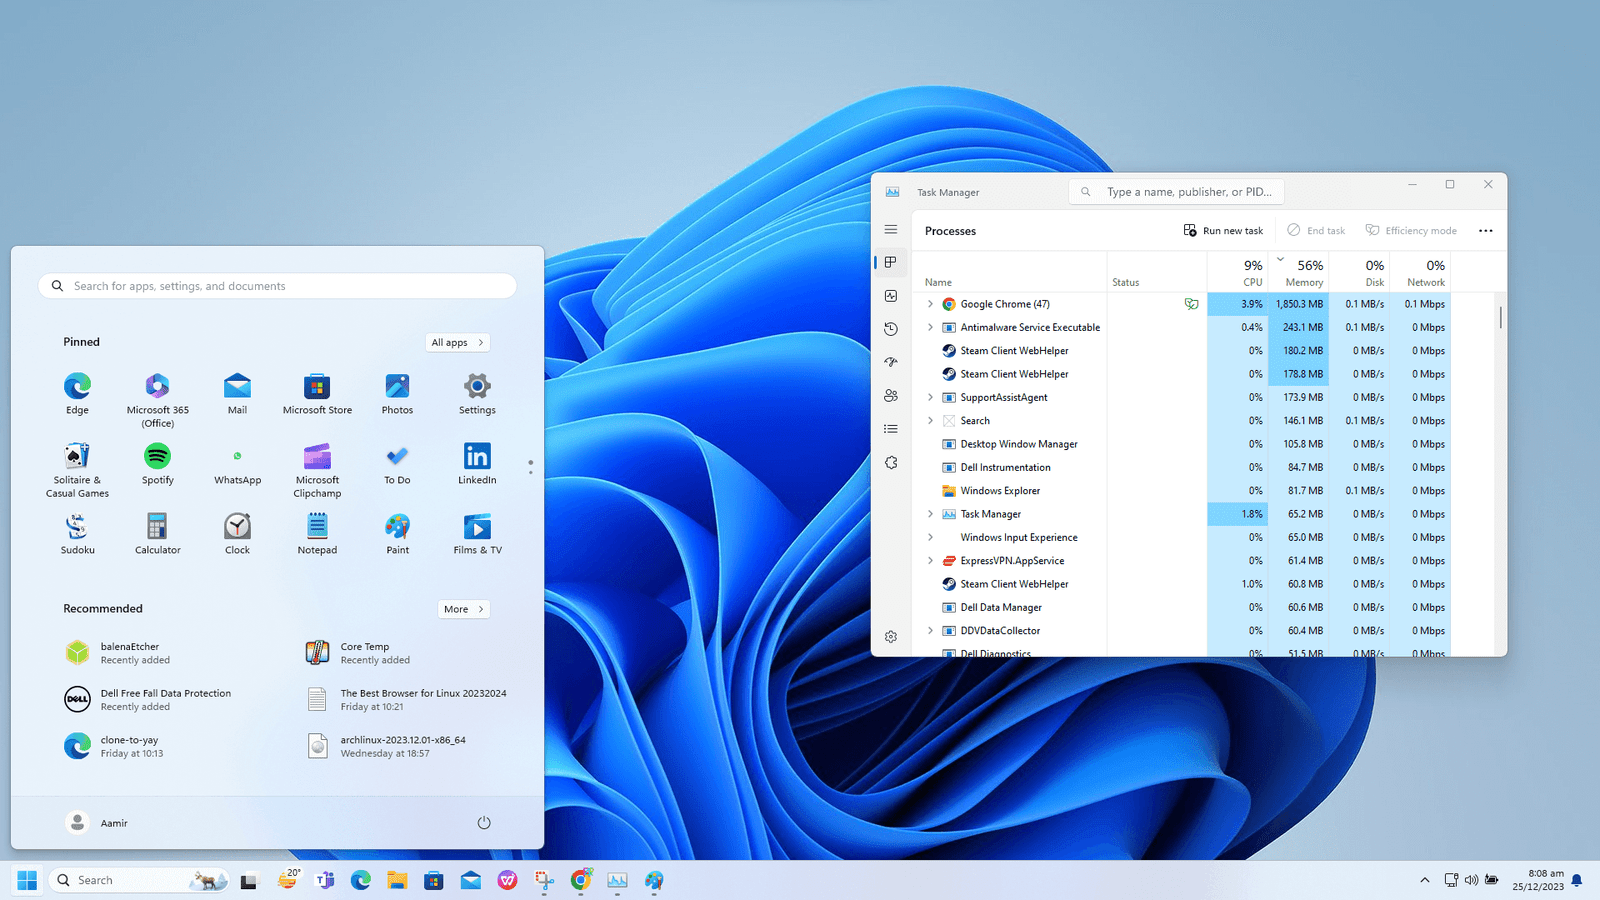Open Settings from Start menu pinned apps
Image resolution: width=1600 pixels, height=900 pixels.
[477, 394]
